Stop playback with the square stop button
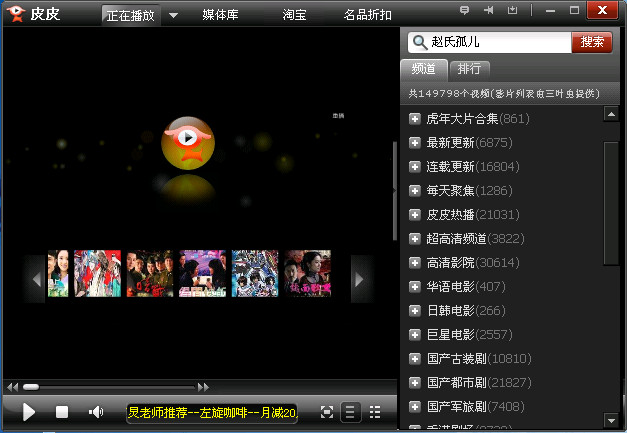 [x=62, y=411]
